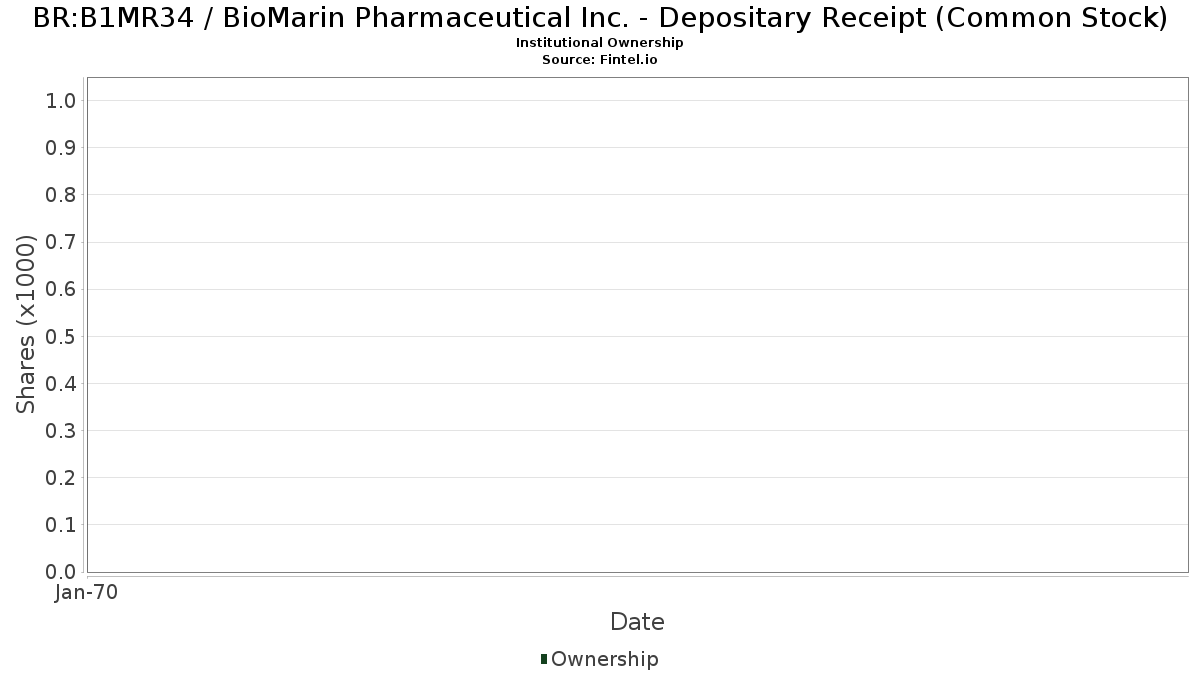Click the empty chart plot area
Screen dimensions: 1200x675
click(637, 325)
